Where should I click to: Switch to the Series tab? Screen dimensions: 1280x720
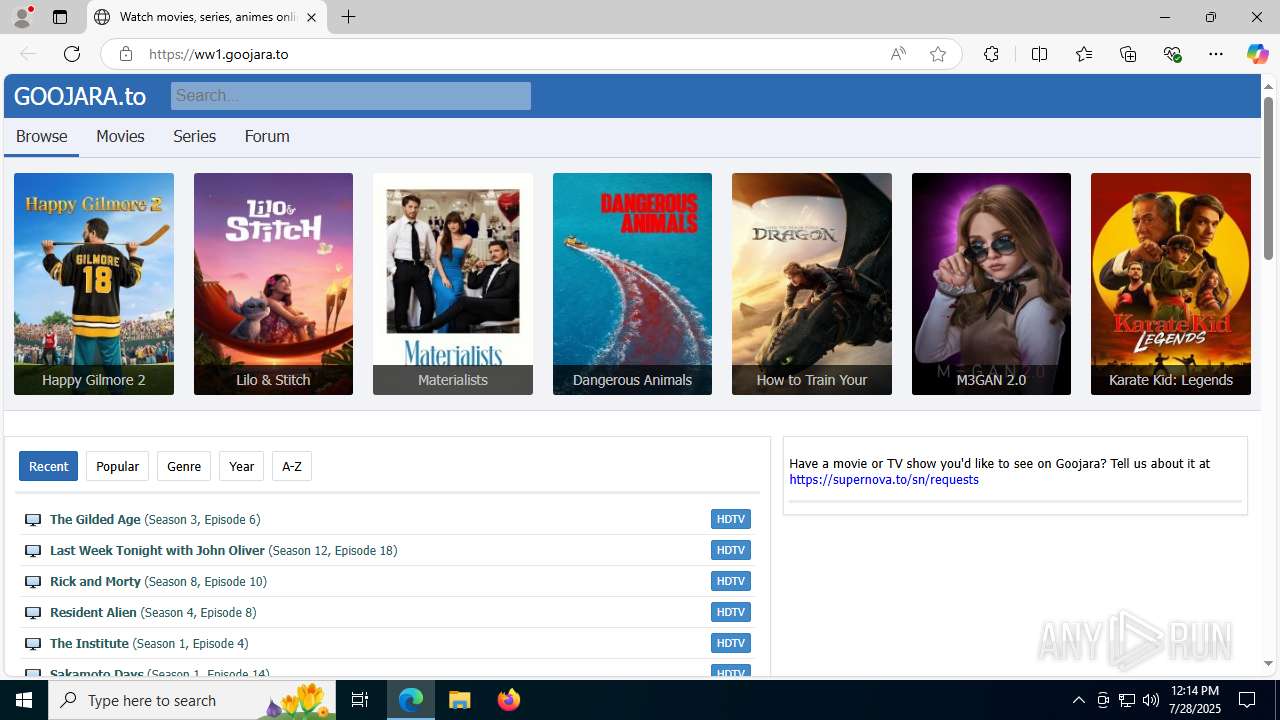pos(194,136)
